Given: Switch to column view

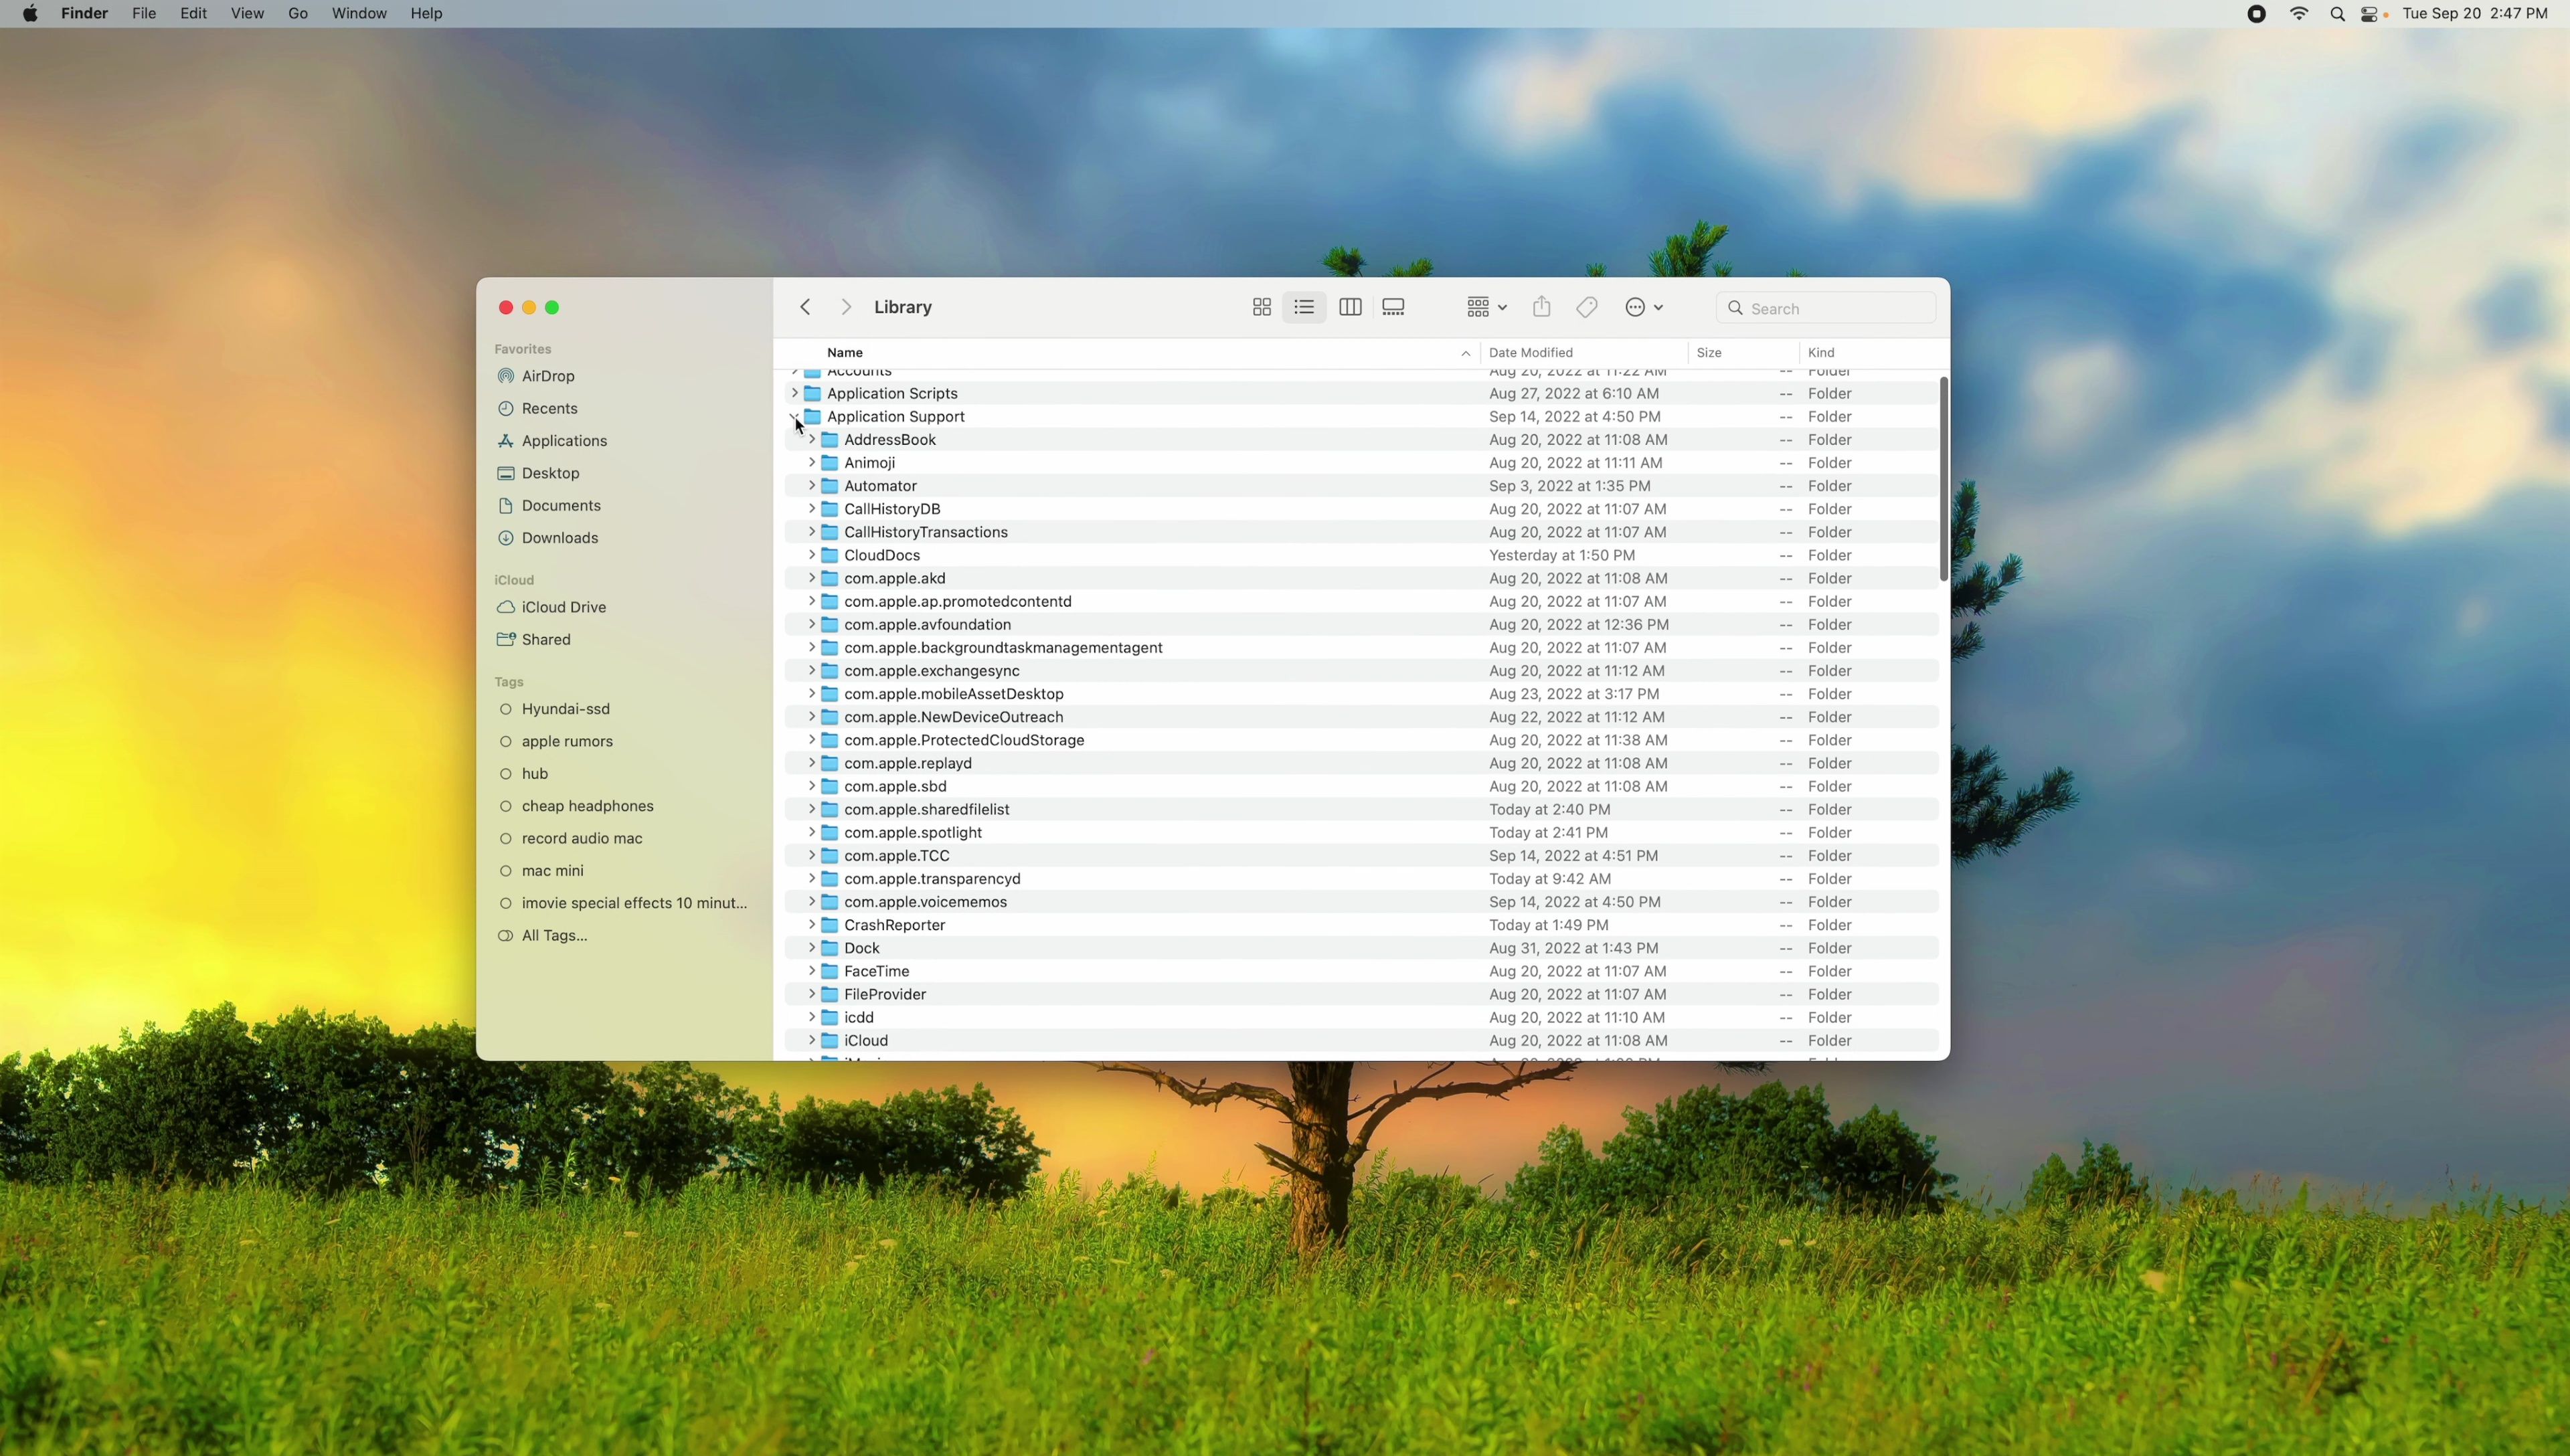Looking at the screenshot, I should (x=1350, y=308).
